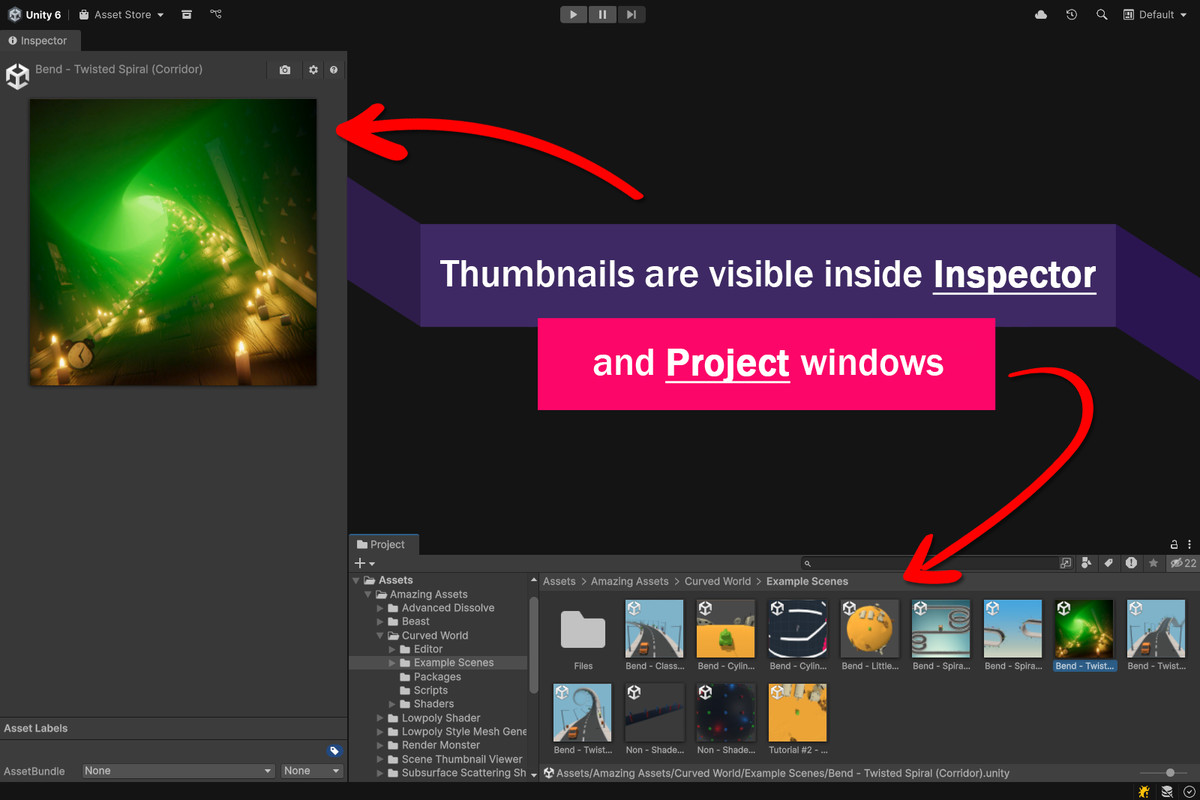The image size is (1200, 800).
Task: Open the Default layout dropdown
Action: 1155,15
